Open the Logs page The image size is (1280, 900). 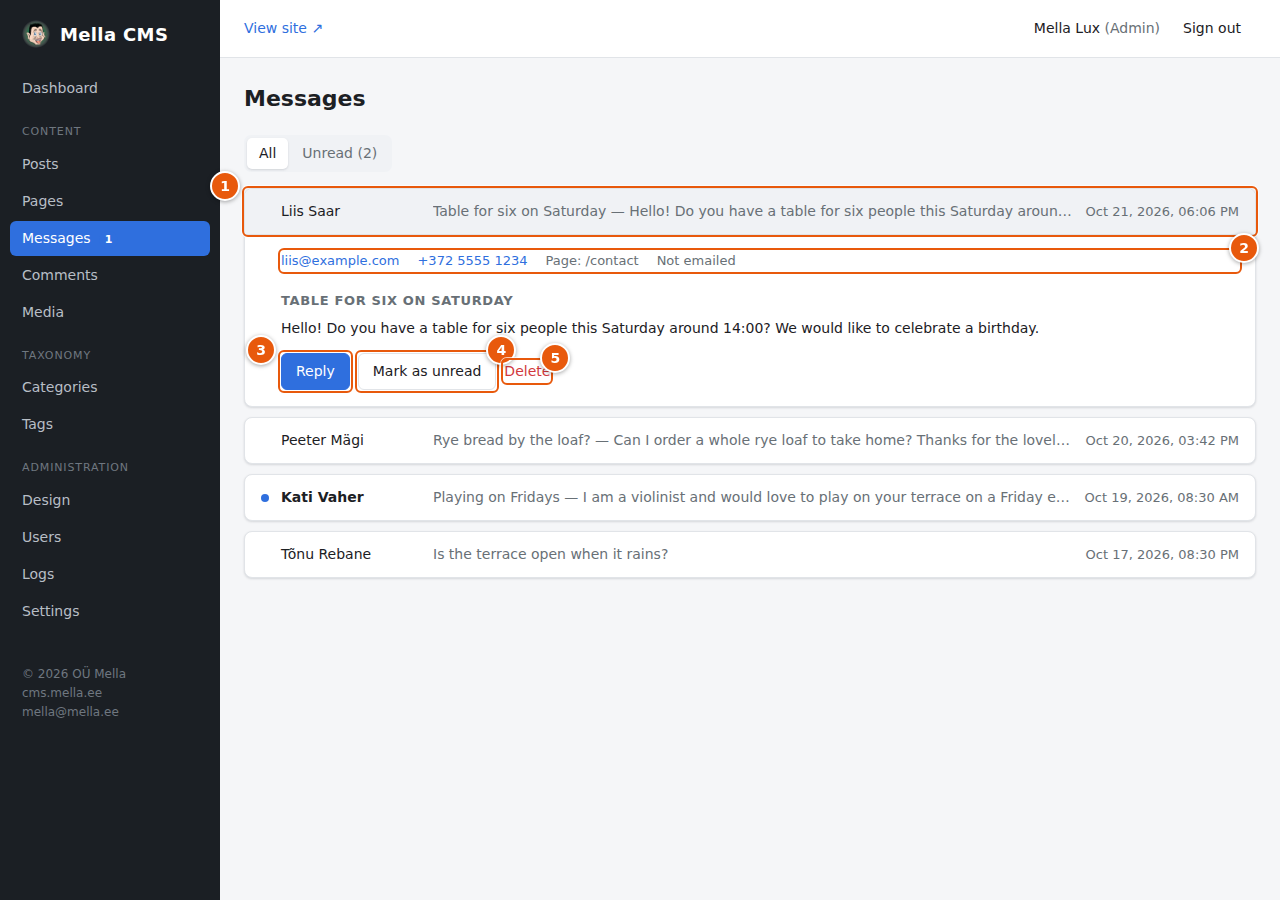[x=110, y=574]
